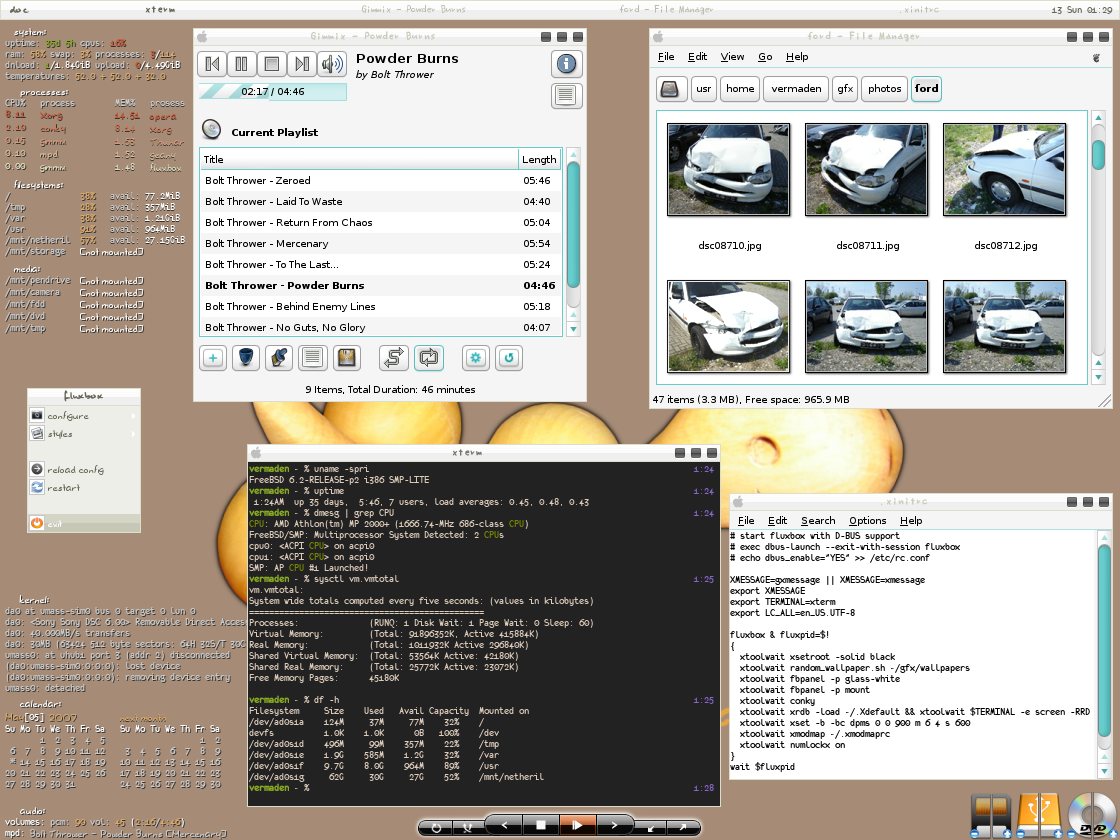This screenshot has height=840, width=1120.
Task: Toggle repeat mode in Gimmix
Action: [x=429, y=358]
